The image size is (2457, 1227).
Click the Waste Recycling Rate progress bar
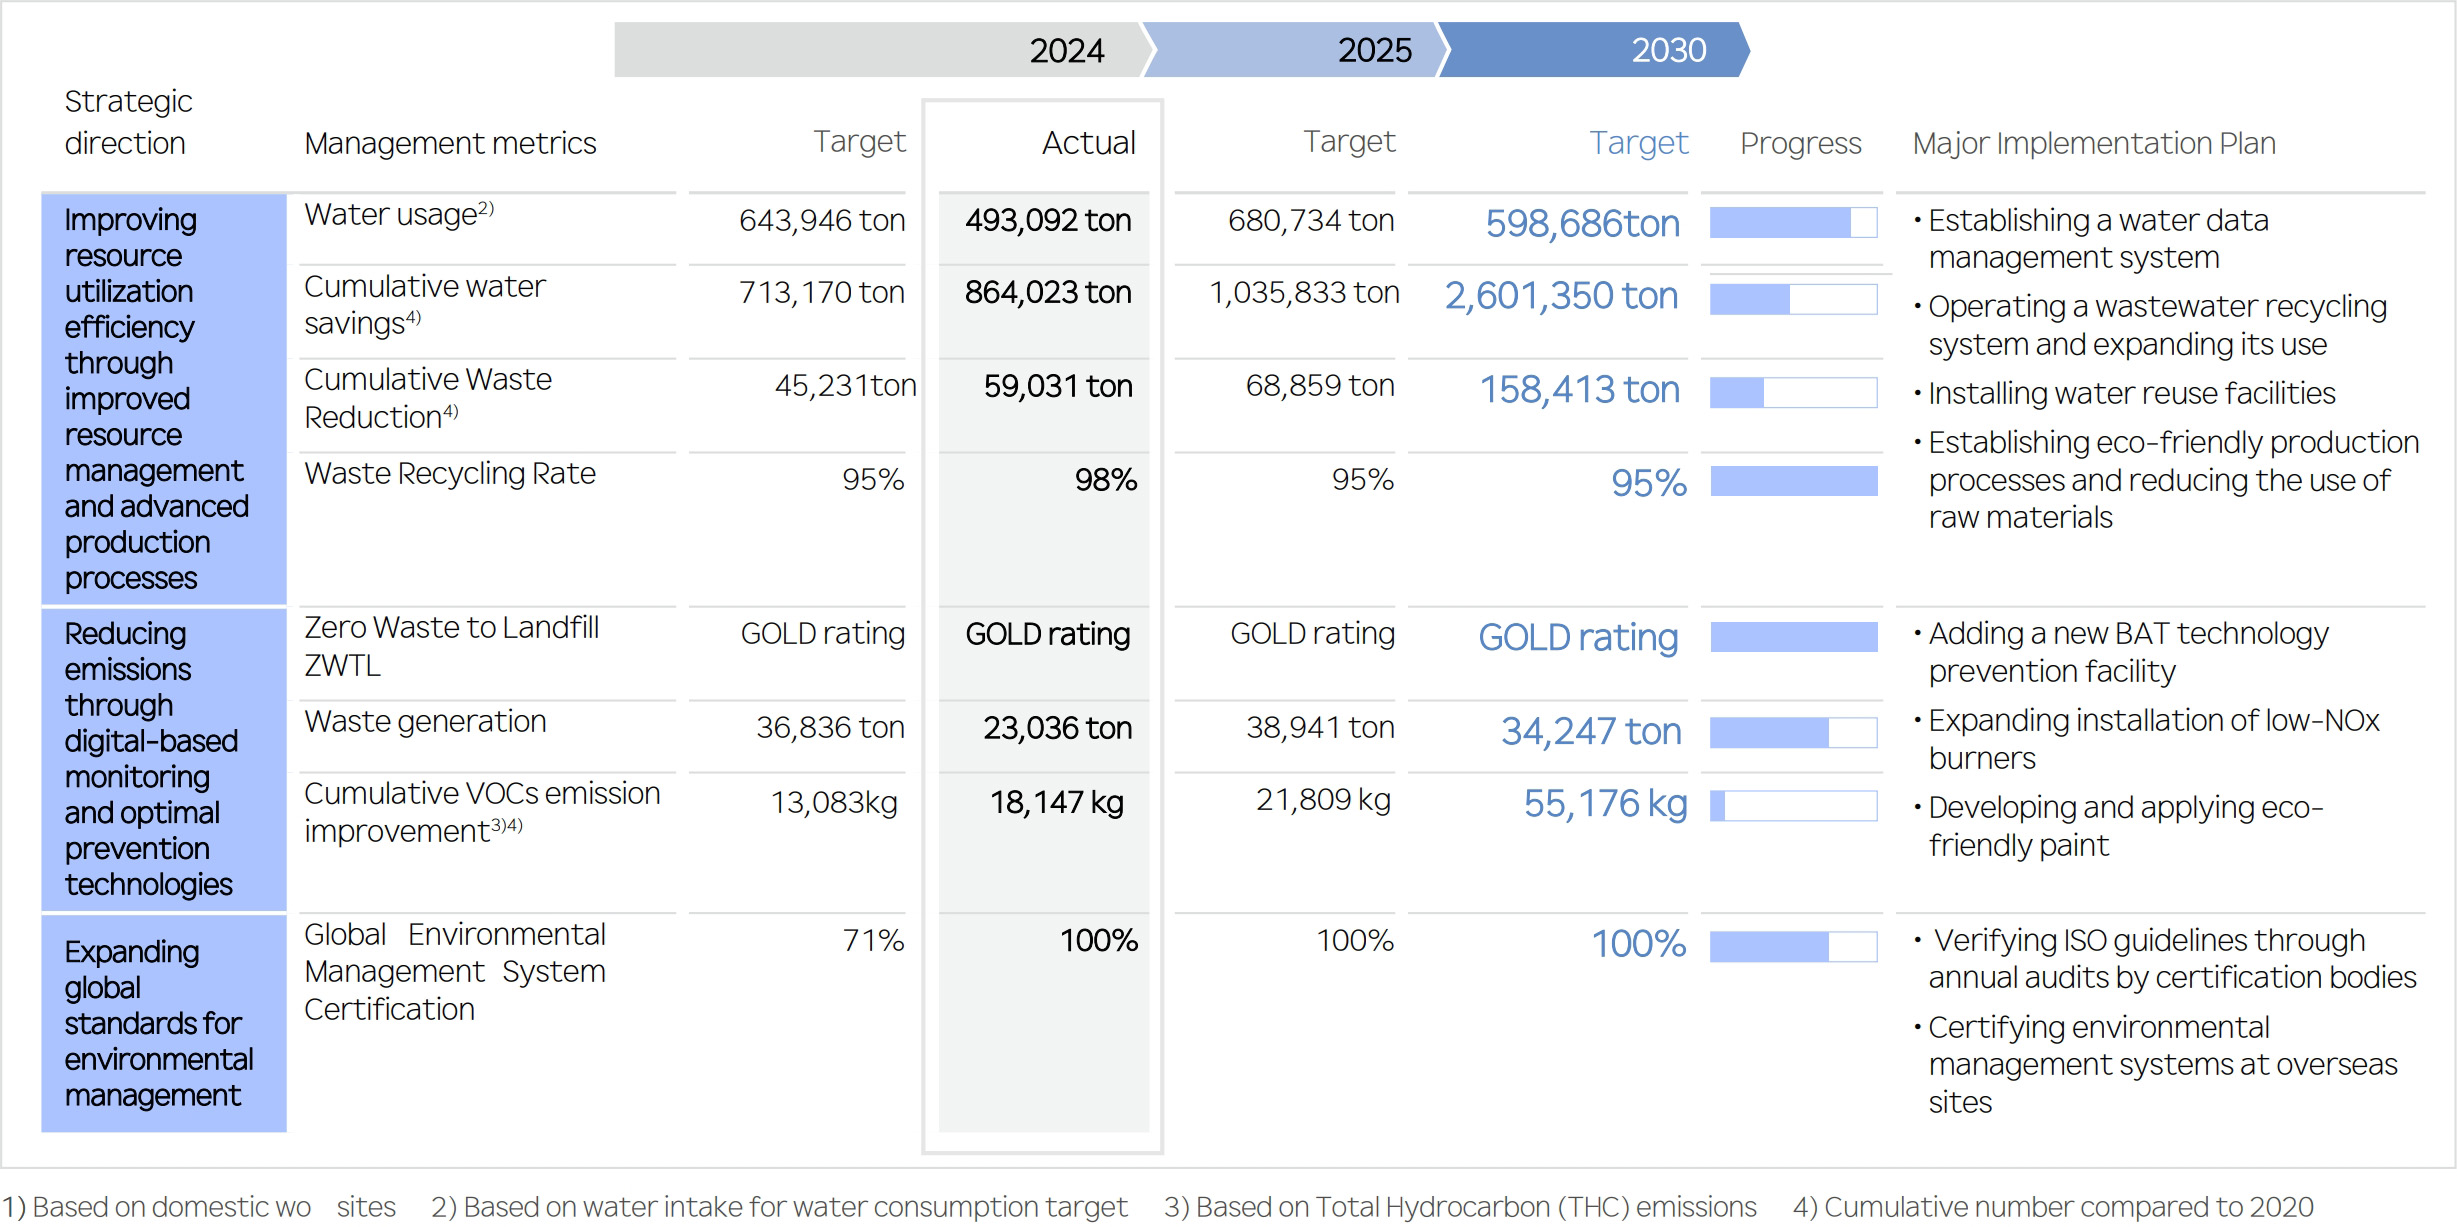[x=1793, y=481]
